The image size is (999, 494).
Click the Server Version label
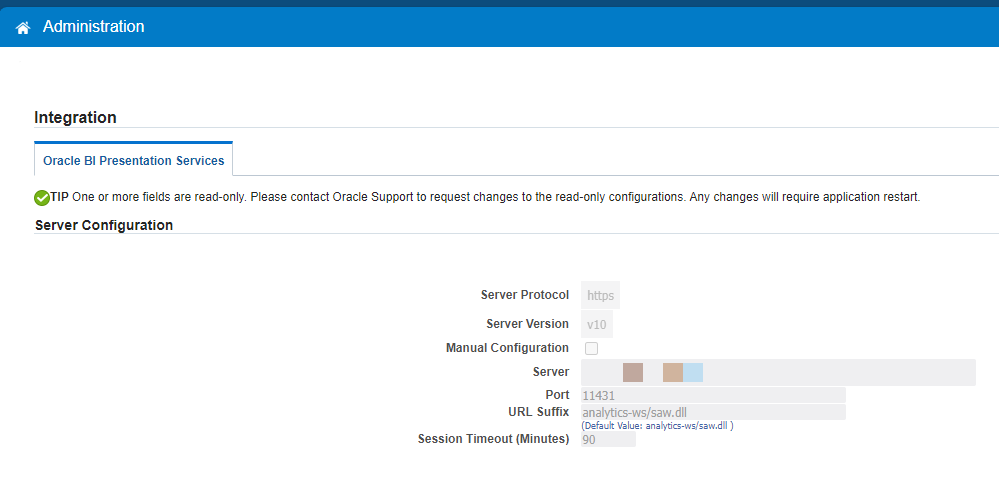[x=527, y=324]
